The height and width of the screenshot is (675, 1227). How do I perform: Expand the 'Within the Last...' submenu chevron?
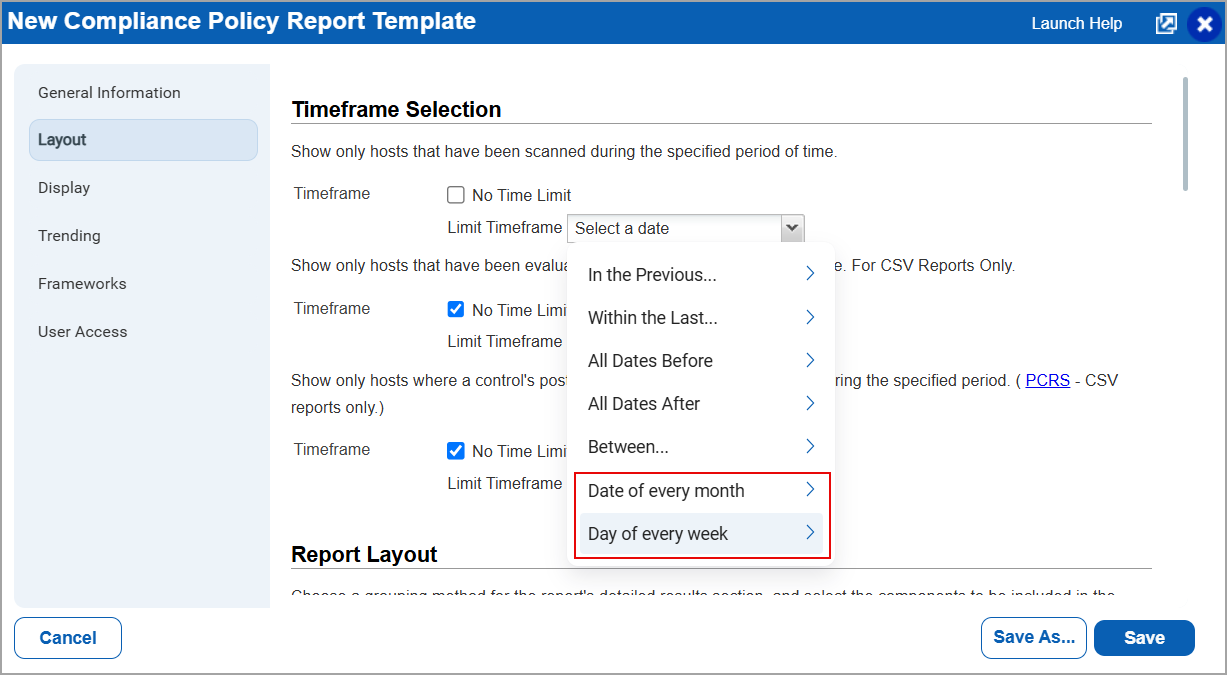pos(810,317)
